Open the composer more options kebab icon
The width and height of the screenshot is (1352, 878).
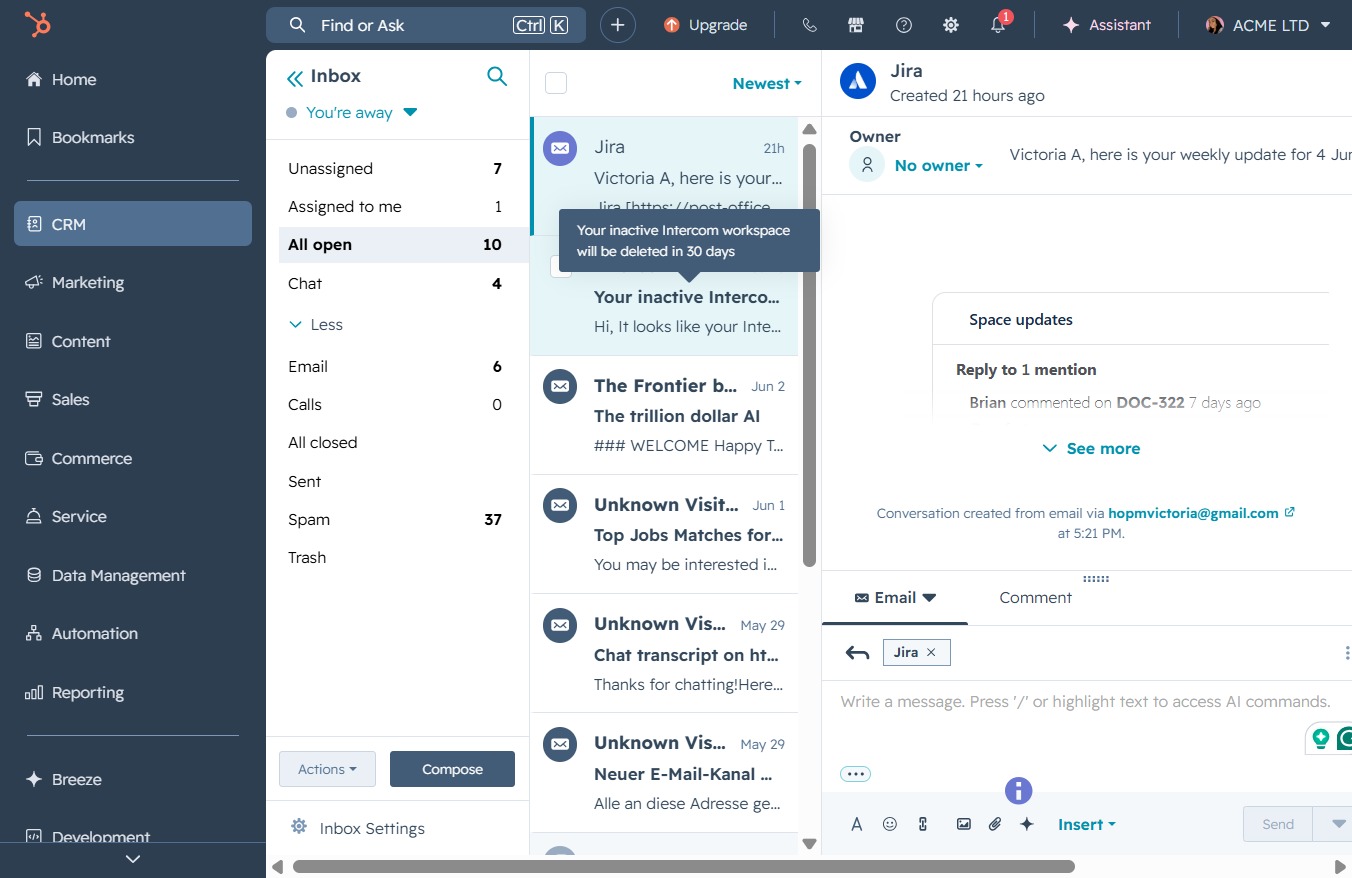pyautogui.click(x=1347, y=653)
